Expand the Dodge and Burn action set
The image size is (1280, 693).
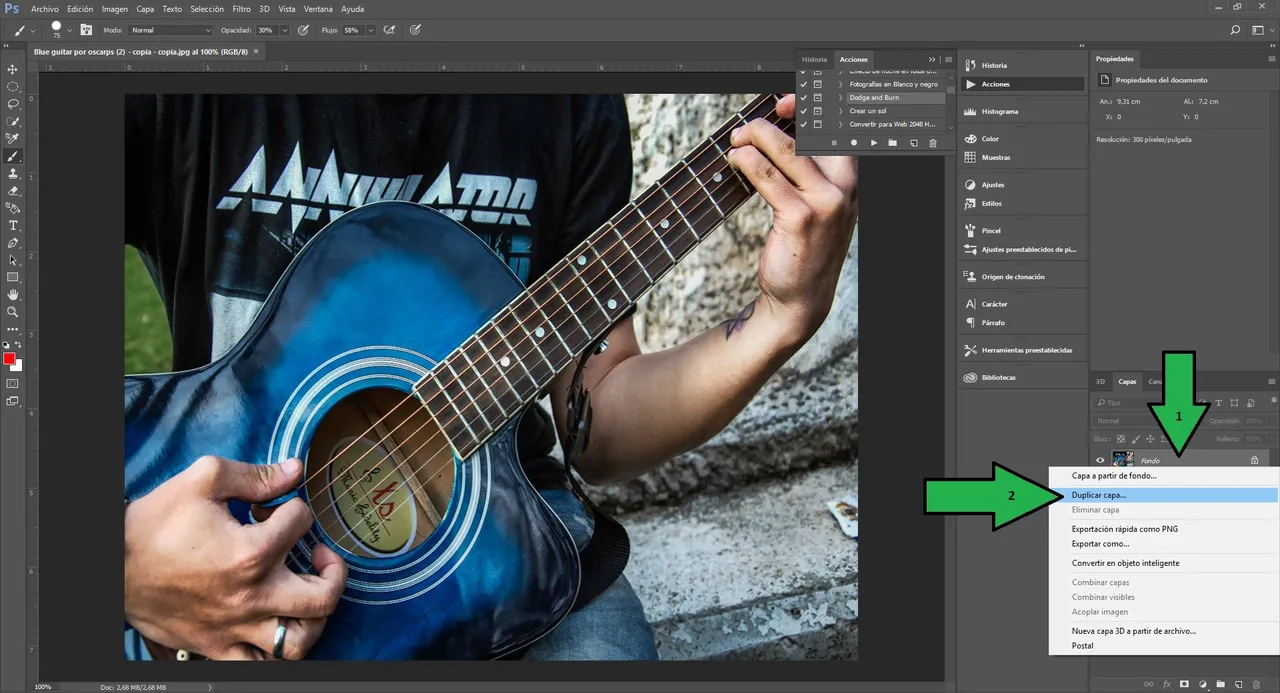(x=841, y=98)
